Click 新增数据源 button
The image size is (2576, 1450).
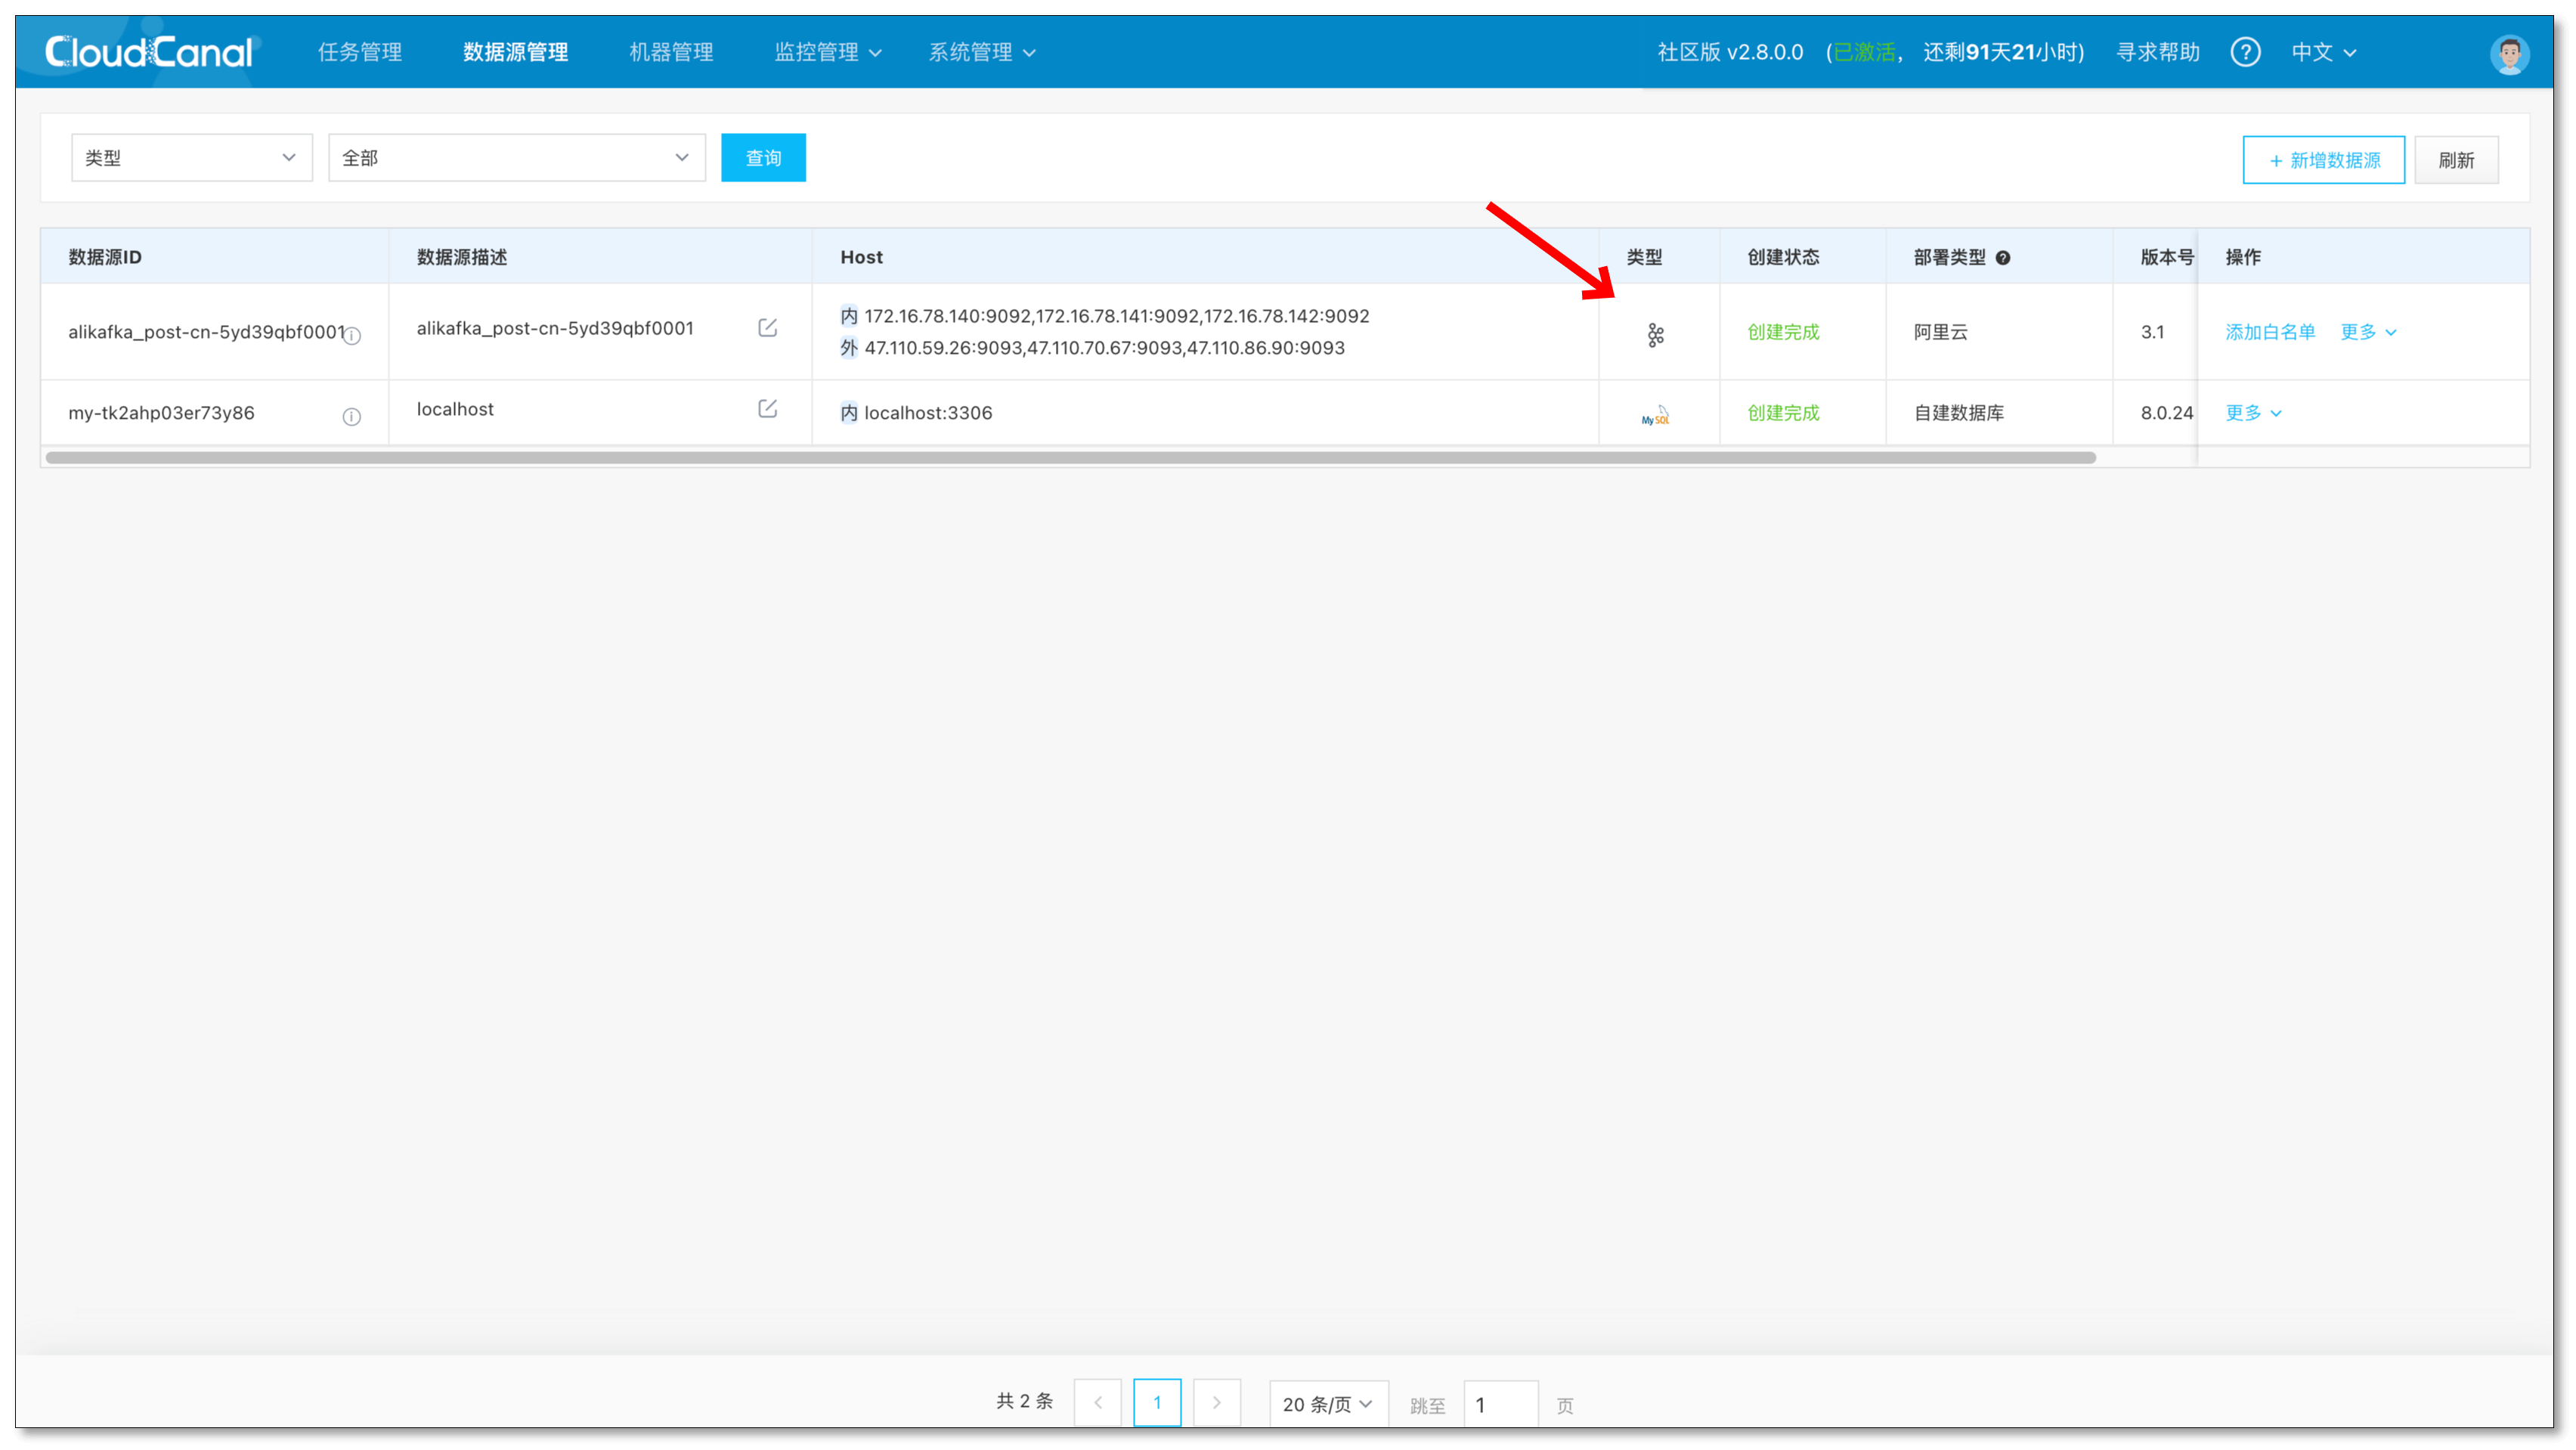[2323, 160]
